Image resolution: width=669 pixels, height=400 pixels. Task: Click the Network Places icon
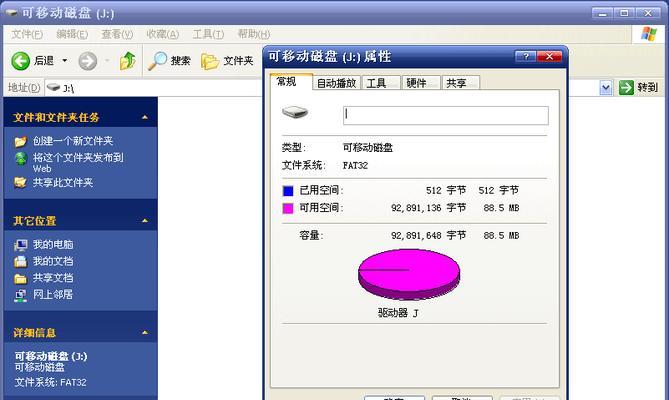pyautogui.click(x=20, y=295)
